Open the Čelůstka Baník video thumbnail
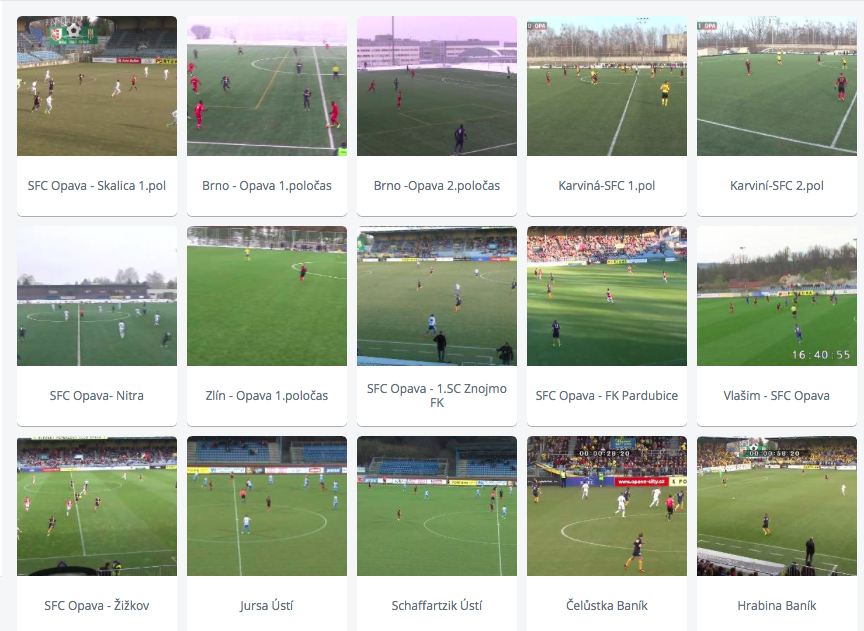The height and width of the screenshot is (631, 864). tap(607, 506)
